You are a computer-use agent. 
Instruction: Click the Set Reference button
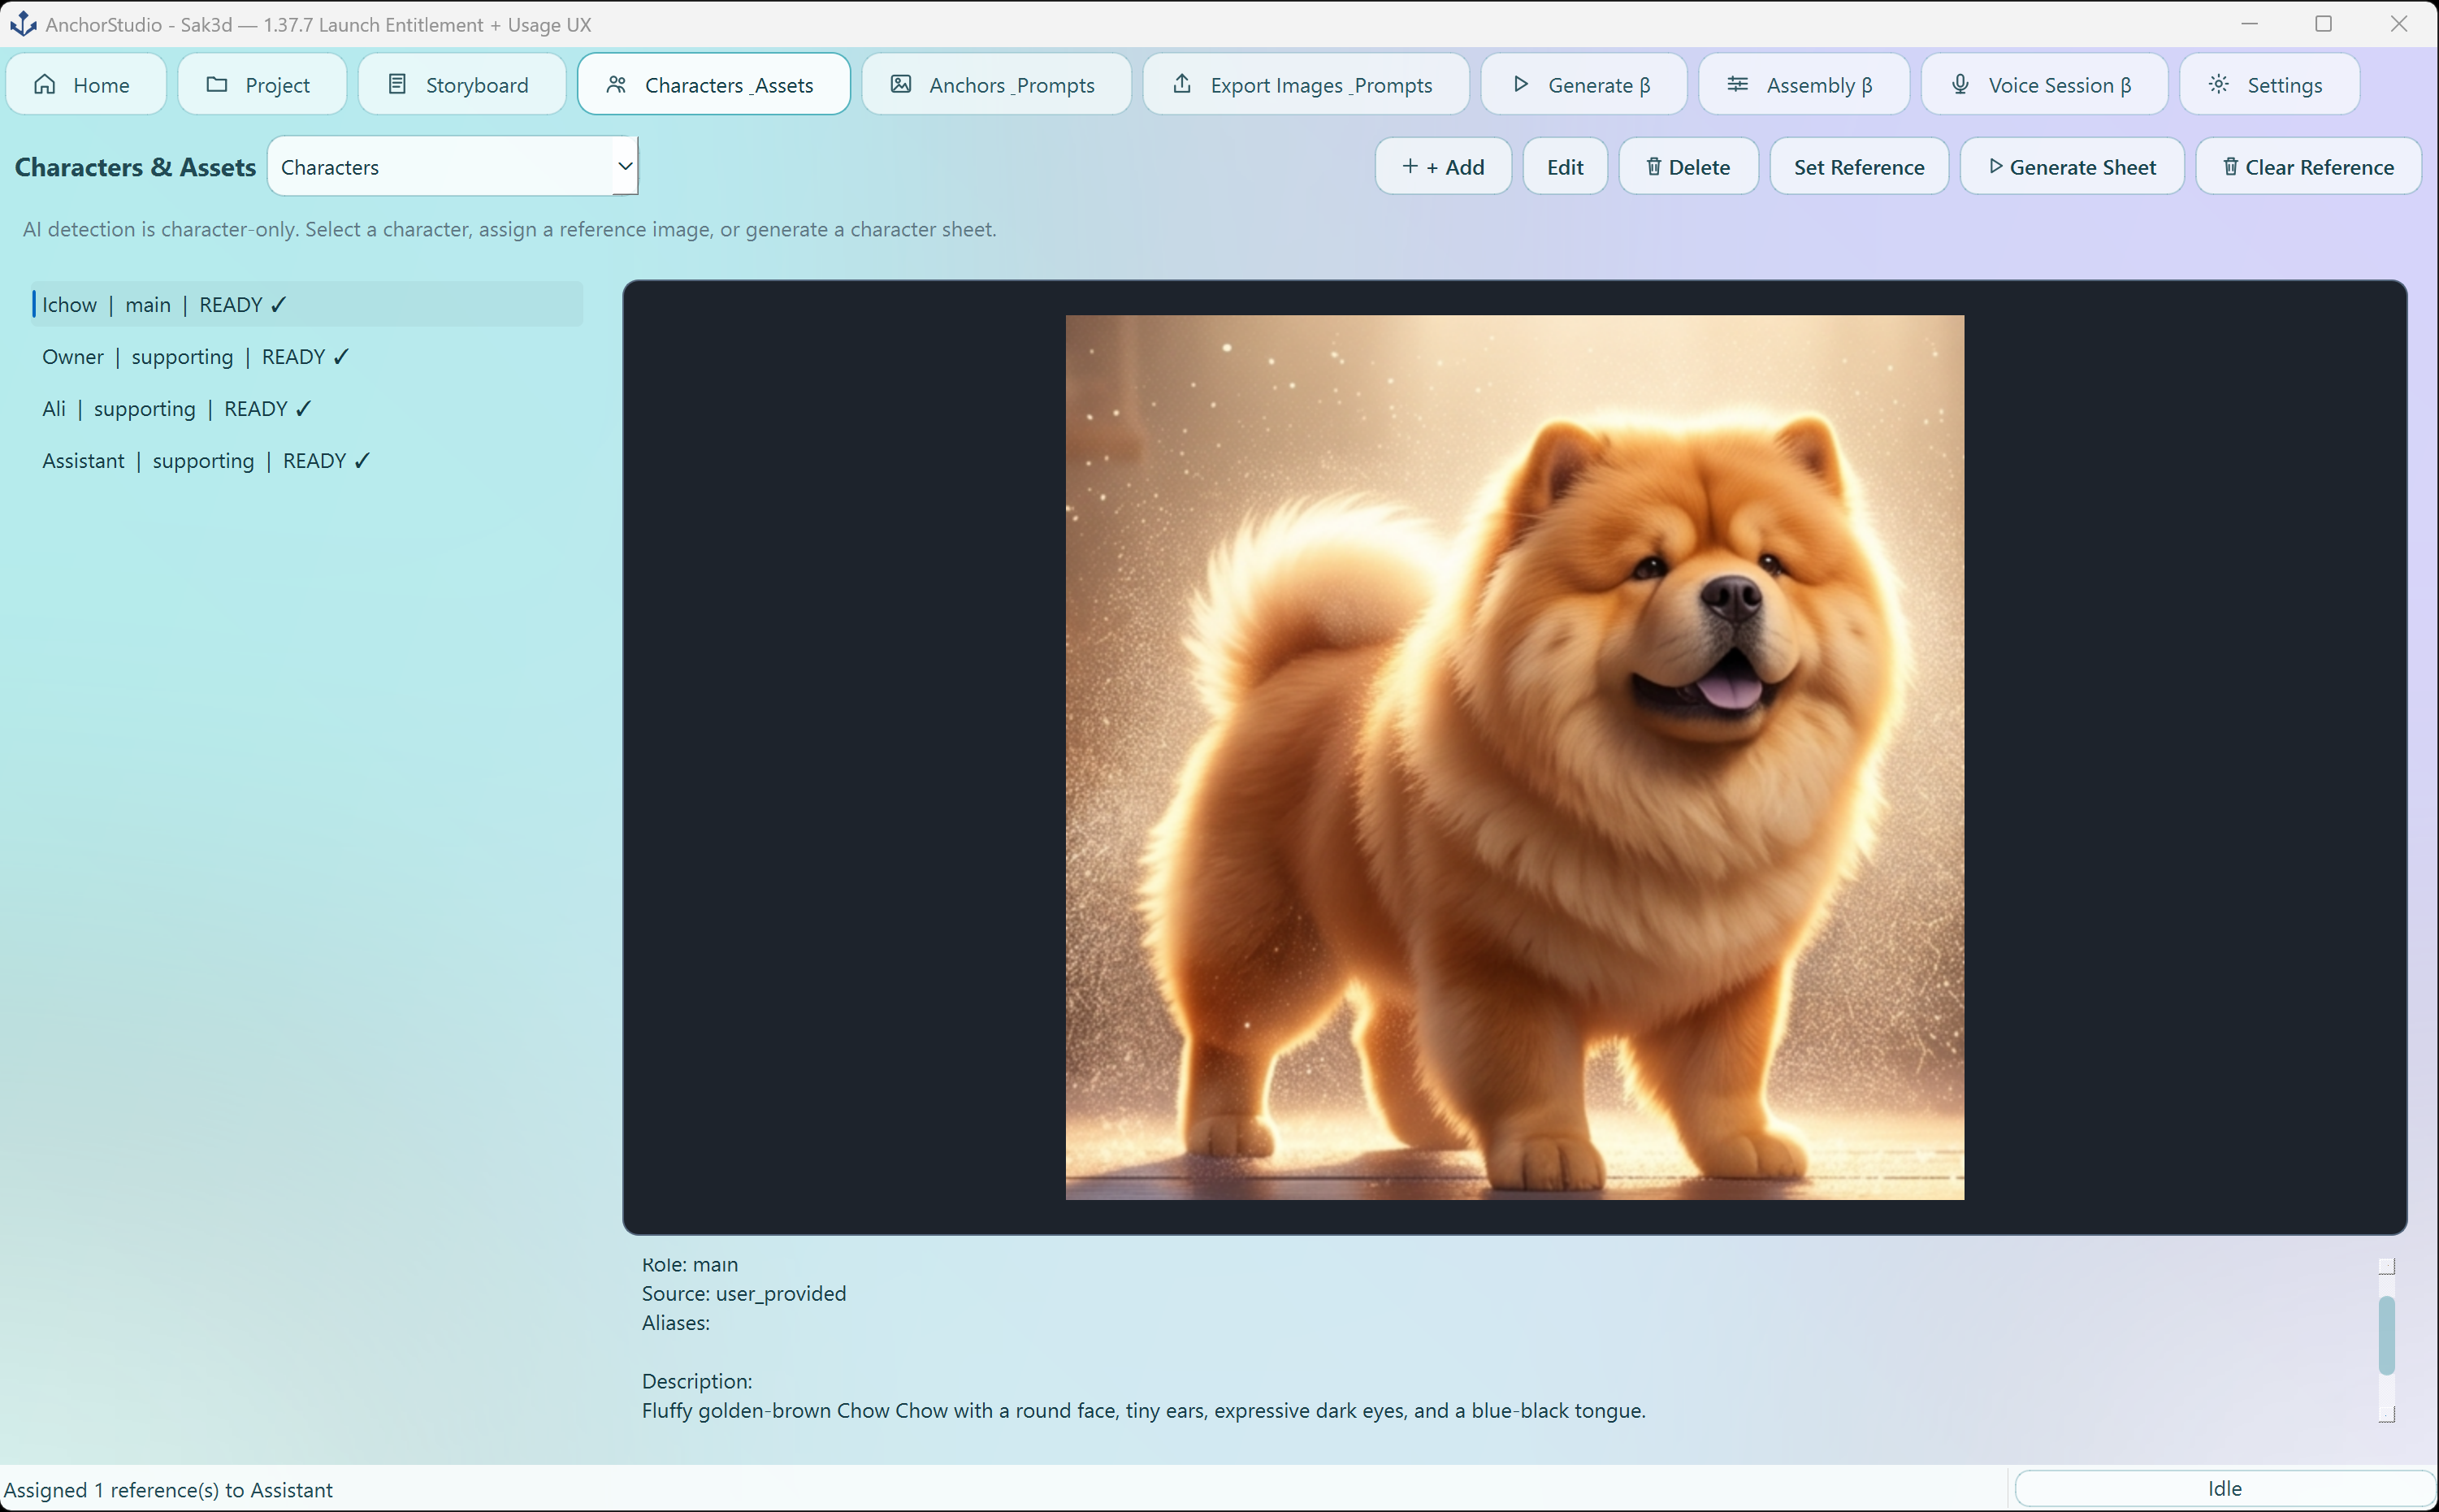coord(1858,167)
